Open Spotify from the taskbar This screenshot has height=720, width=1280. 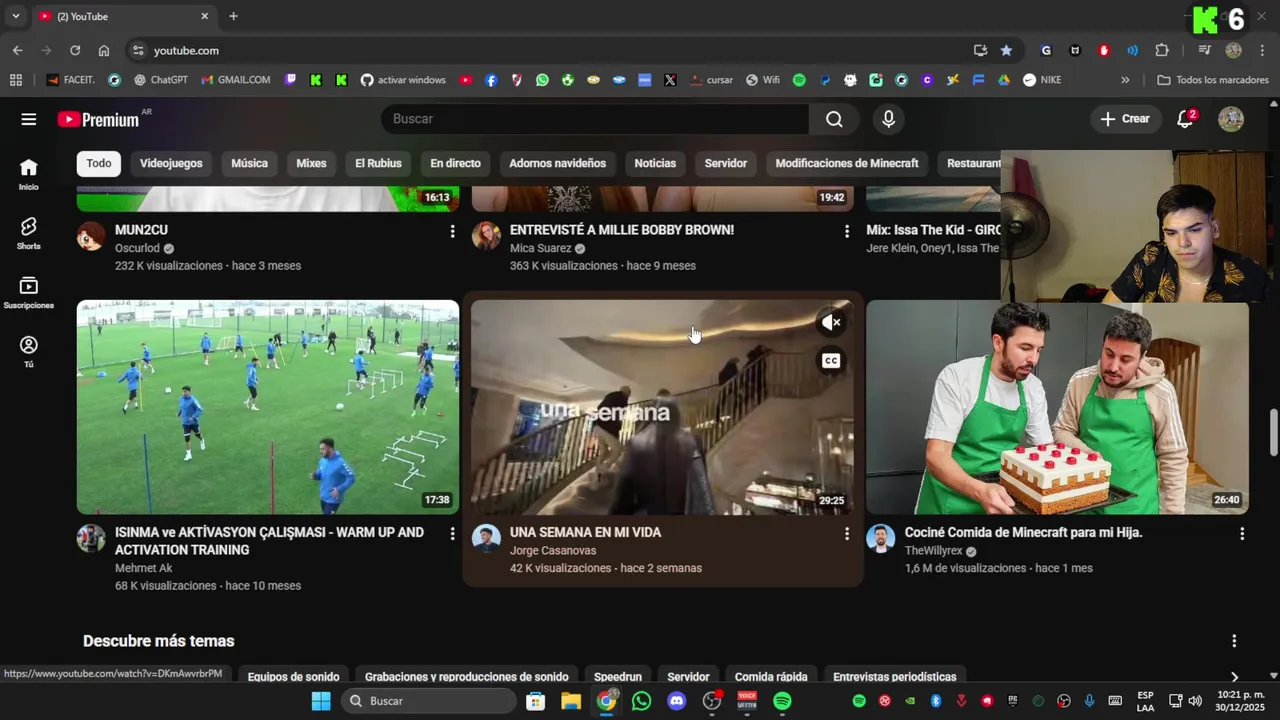[782, 701]
